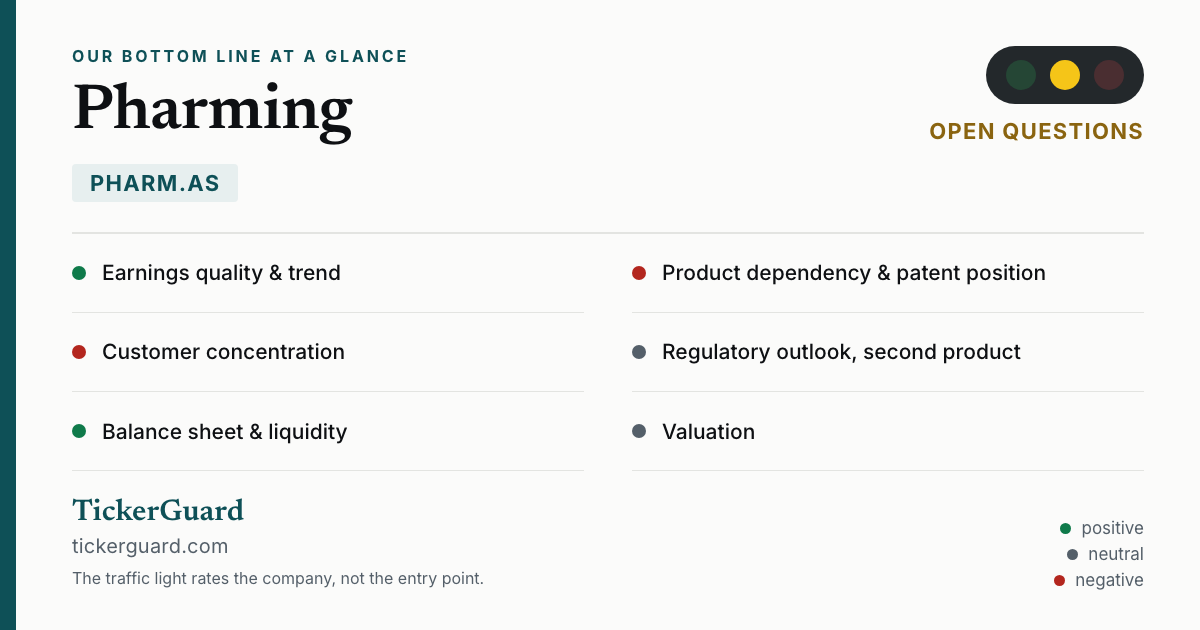Image resolution: width=1200 pixels, height=630 pixels.
Task: Click the gray dot beside Valuation
Action: tap(639, 432)
